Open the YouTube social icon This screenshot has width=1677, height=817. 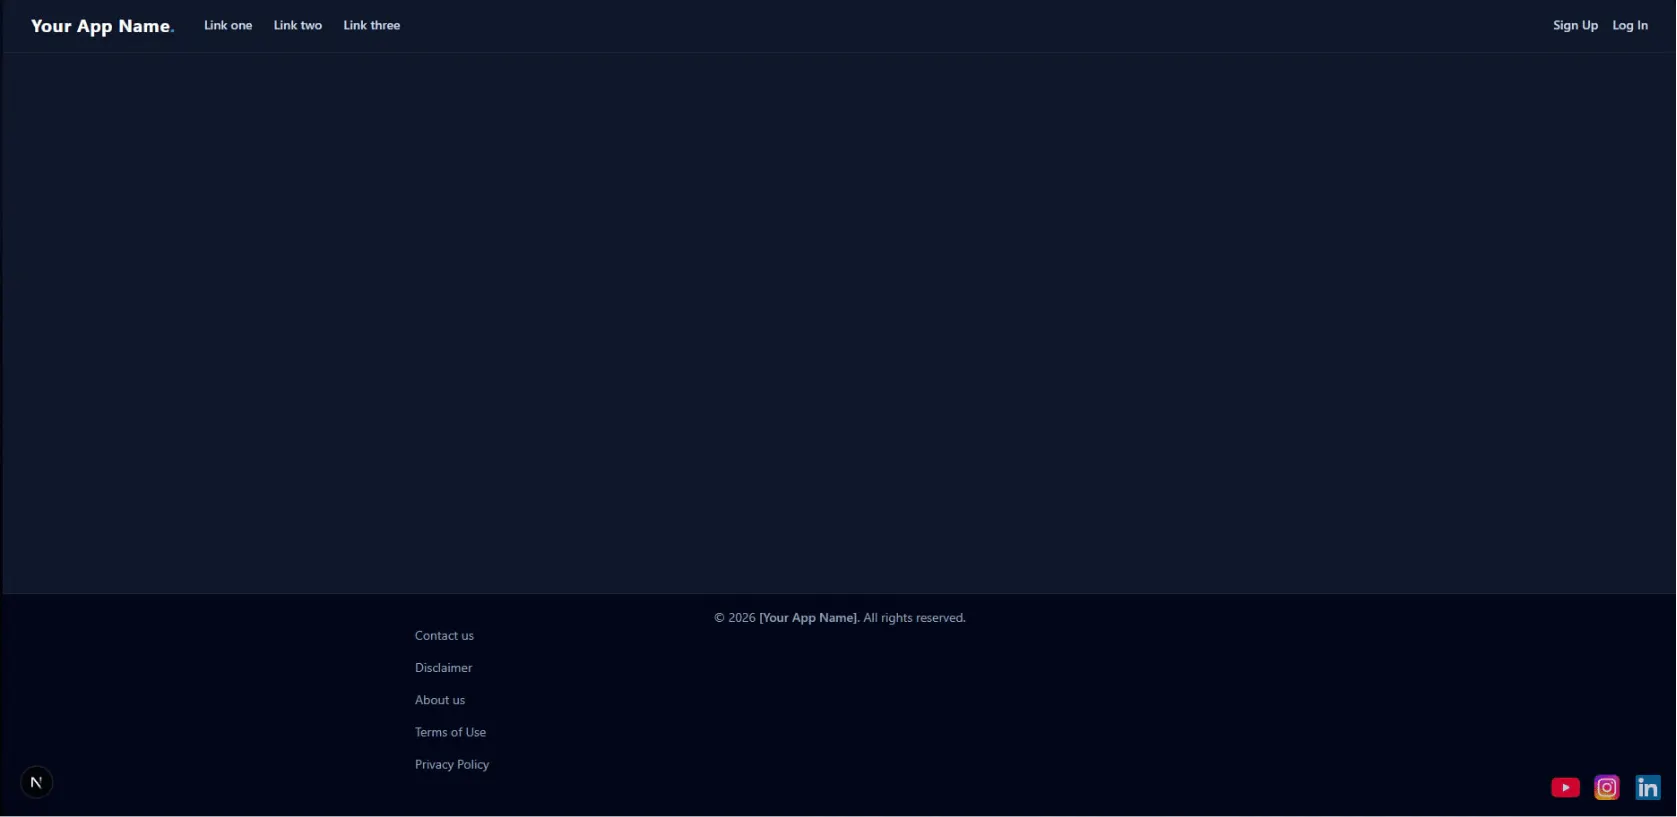(x=1565, y=788)
